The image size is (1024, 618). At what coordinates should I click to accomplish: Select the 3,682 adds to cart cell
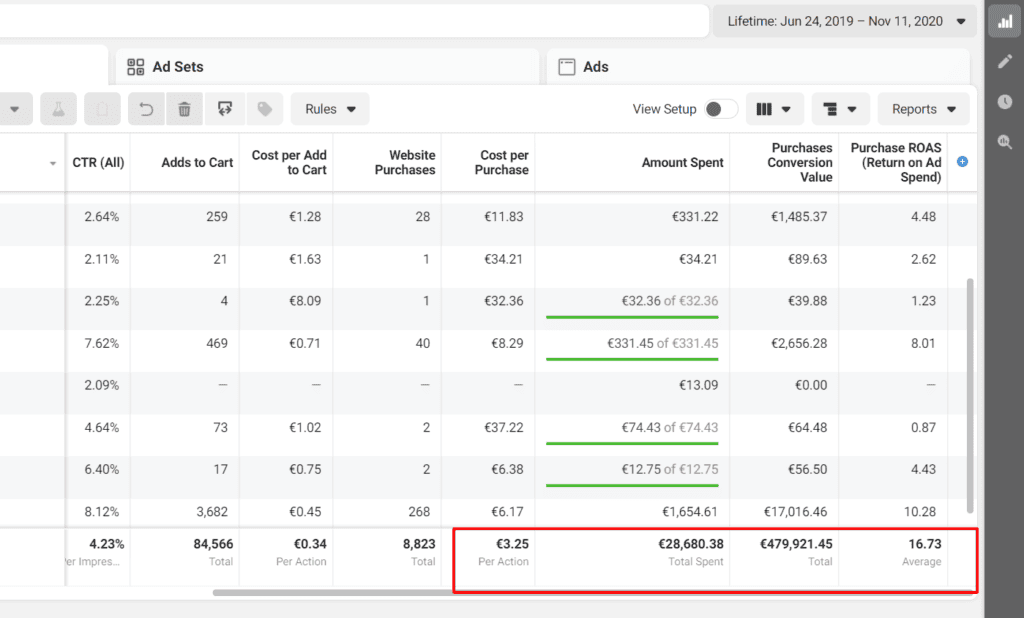212,512
